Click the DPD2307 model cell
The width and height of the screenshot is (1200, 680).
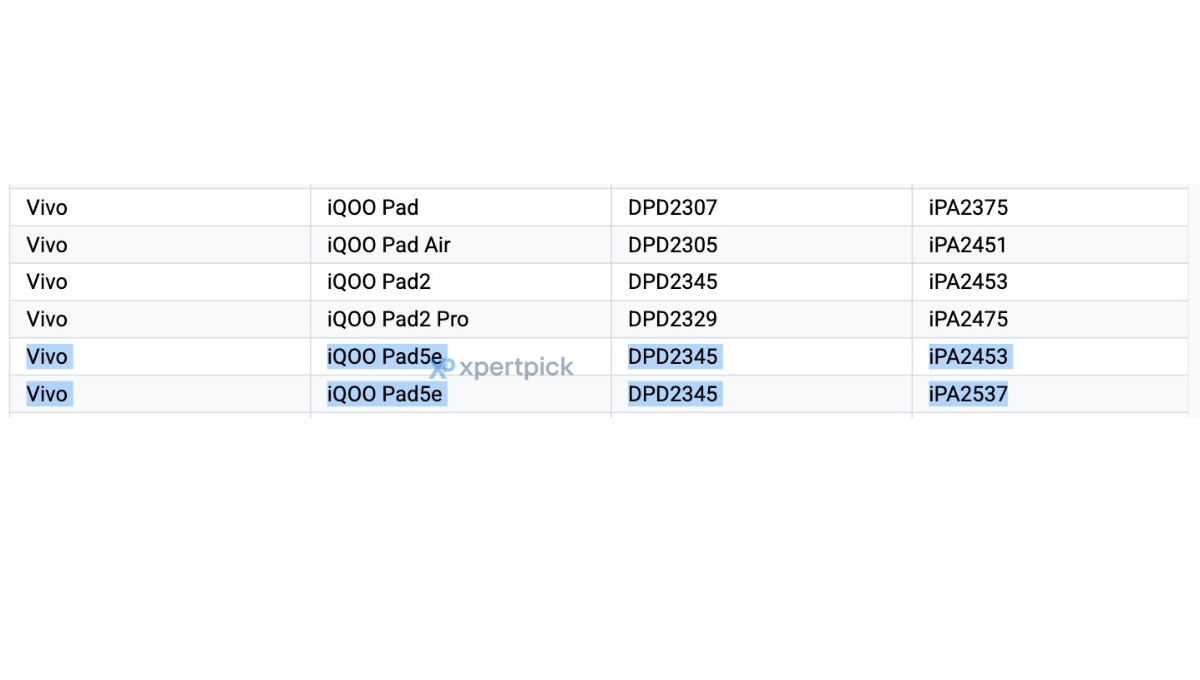click(762, 208)
